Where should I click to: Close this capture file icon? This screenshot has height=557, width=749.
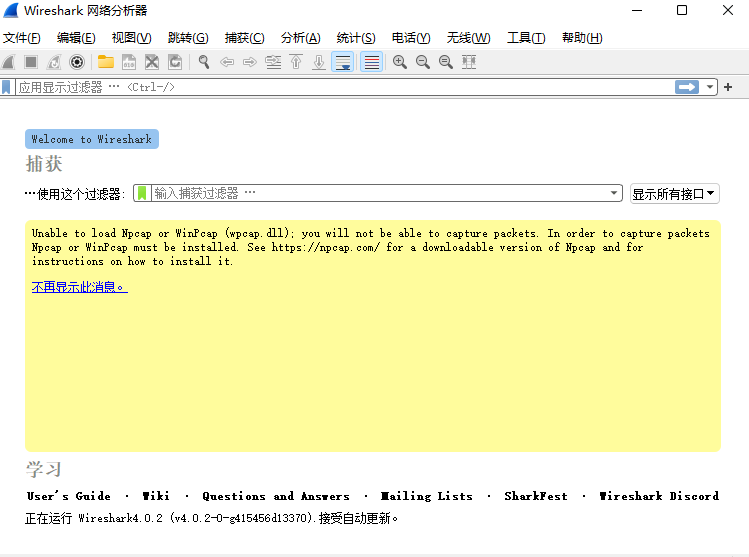coord(152,62)
